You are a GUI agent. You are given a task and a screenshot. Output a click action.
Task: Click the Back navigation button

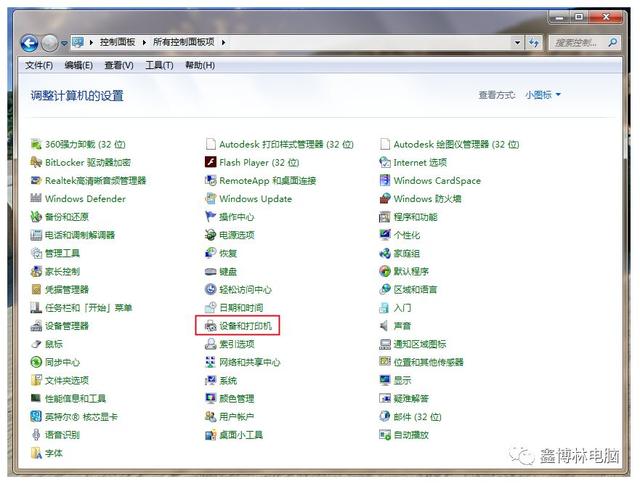(29, 43)
